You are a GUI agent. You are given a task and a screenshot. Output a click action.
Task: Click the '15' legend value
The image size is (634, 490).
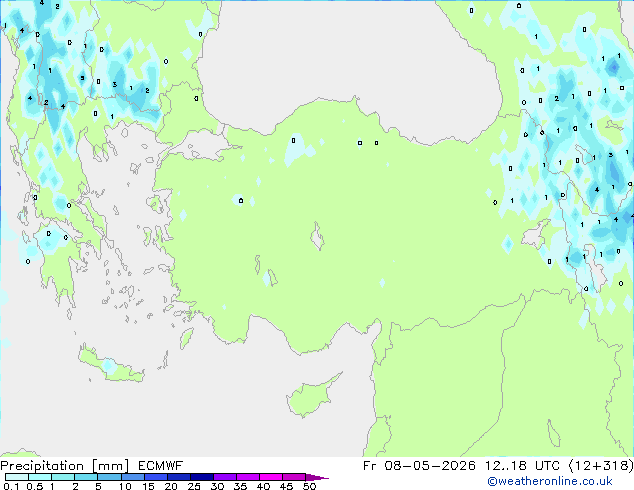(148, 486)
